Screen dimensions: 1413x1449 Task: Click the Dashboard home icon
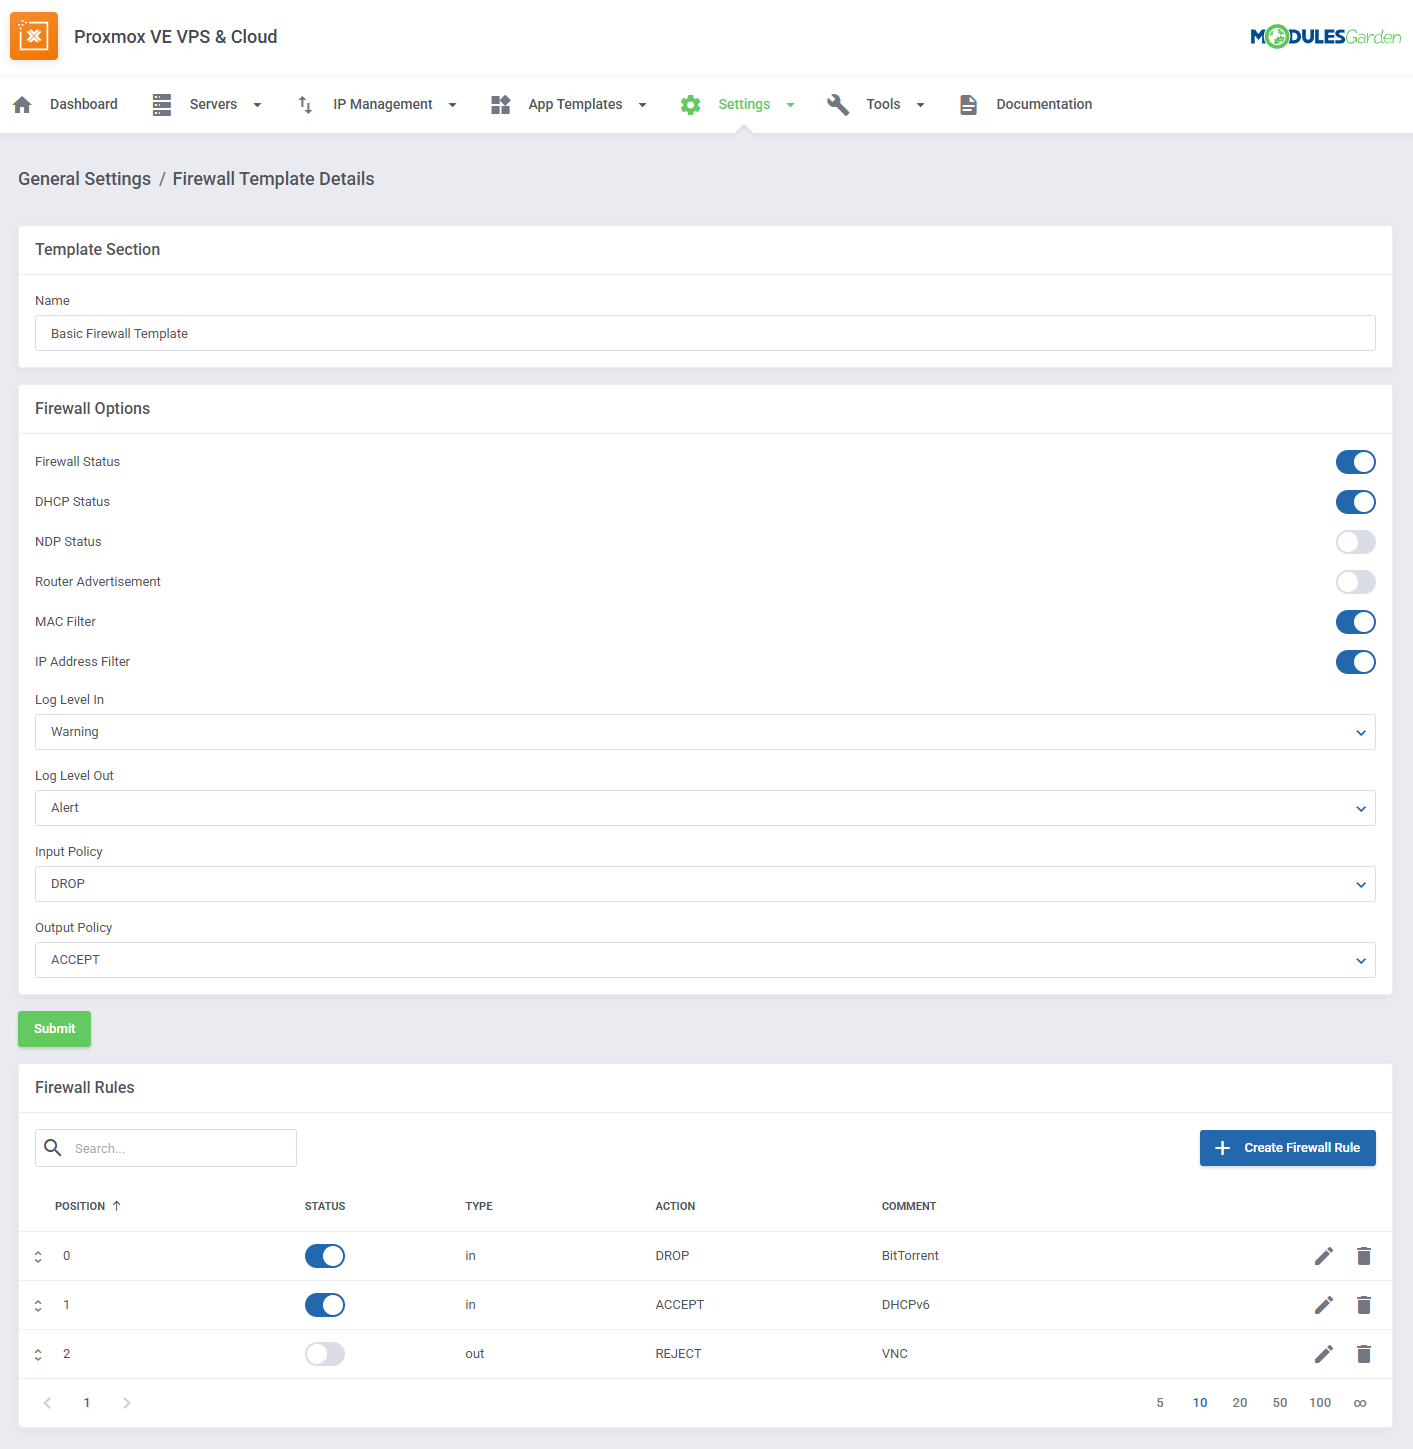[22, 104]
